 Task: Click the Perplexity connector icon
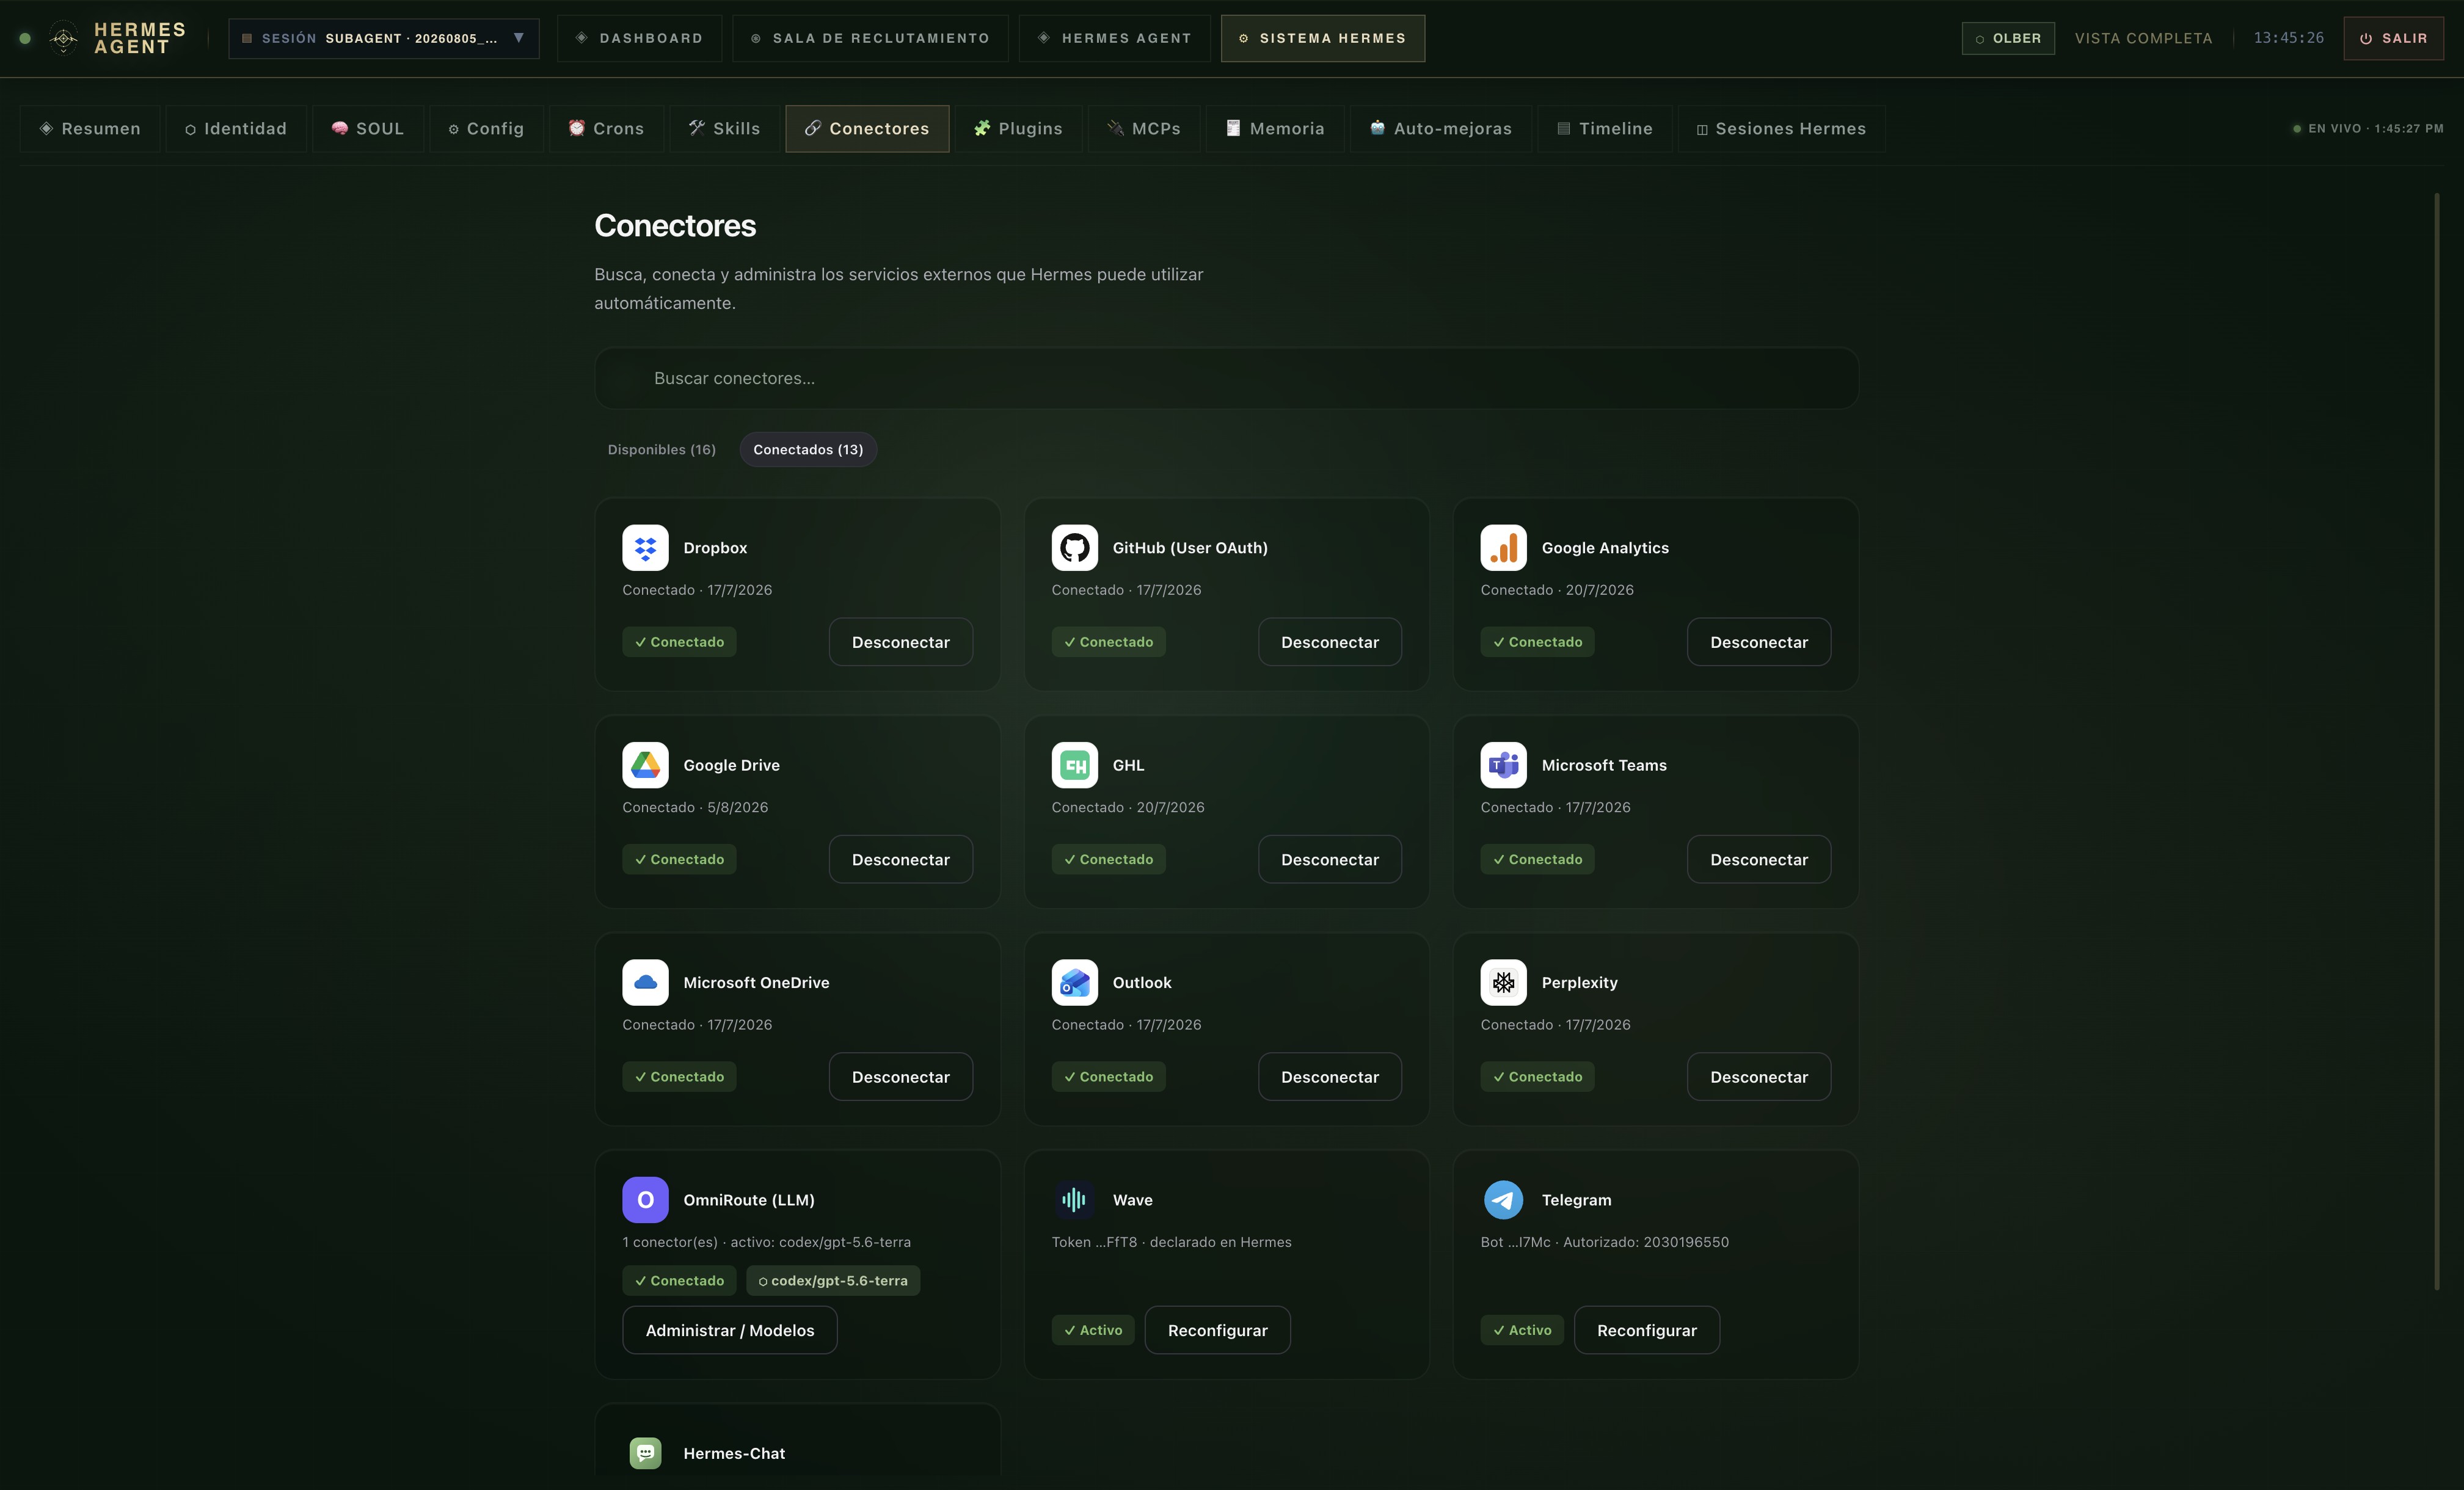point(1503,982)
